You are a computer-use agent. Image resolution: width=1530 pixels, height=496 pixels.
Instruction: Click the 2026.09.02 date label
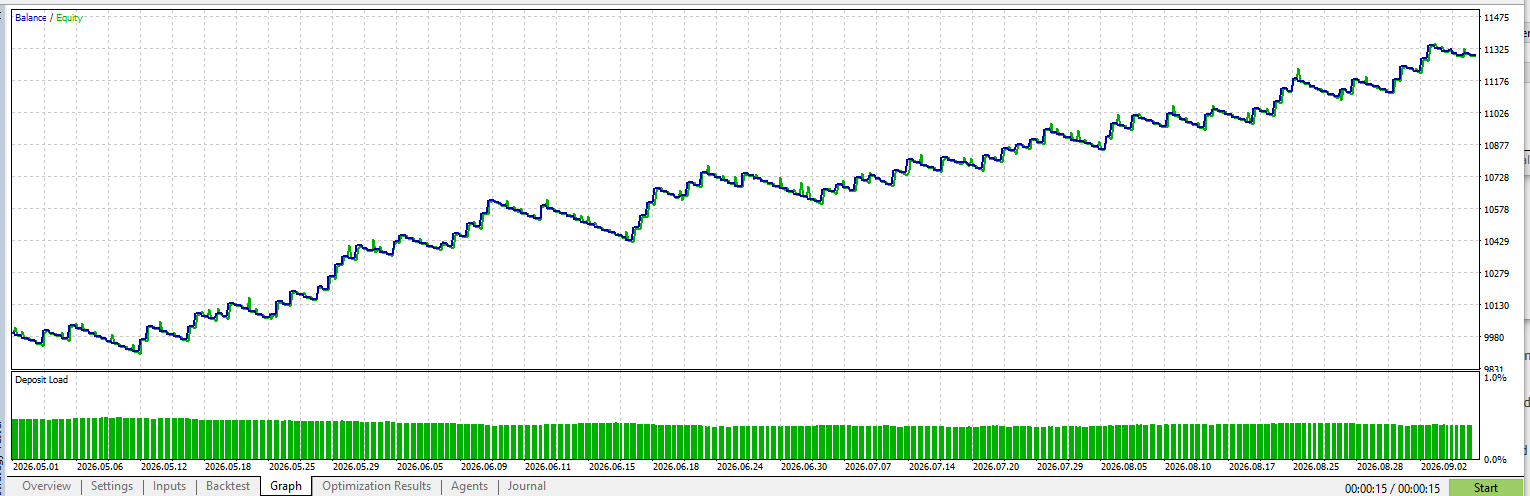pos(1445,466)
